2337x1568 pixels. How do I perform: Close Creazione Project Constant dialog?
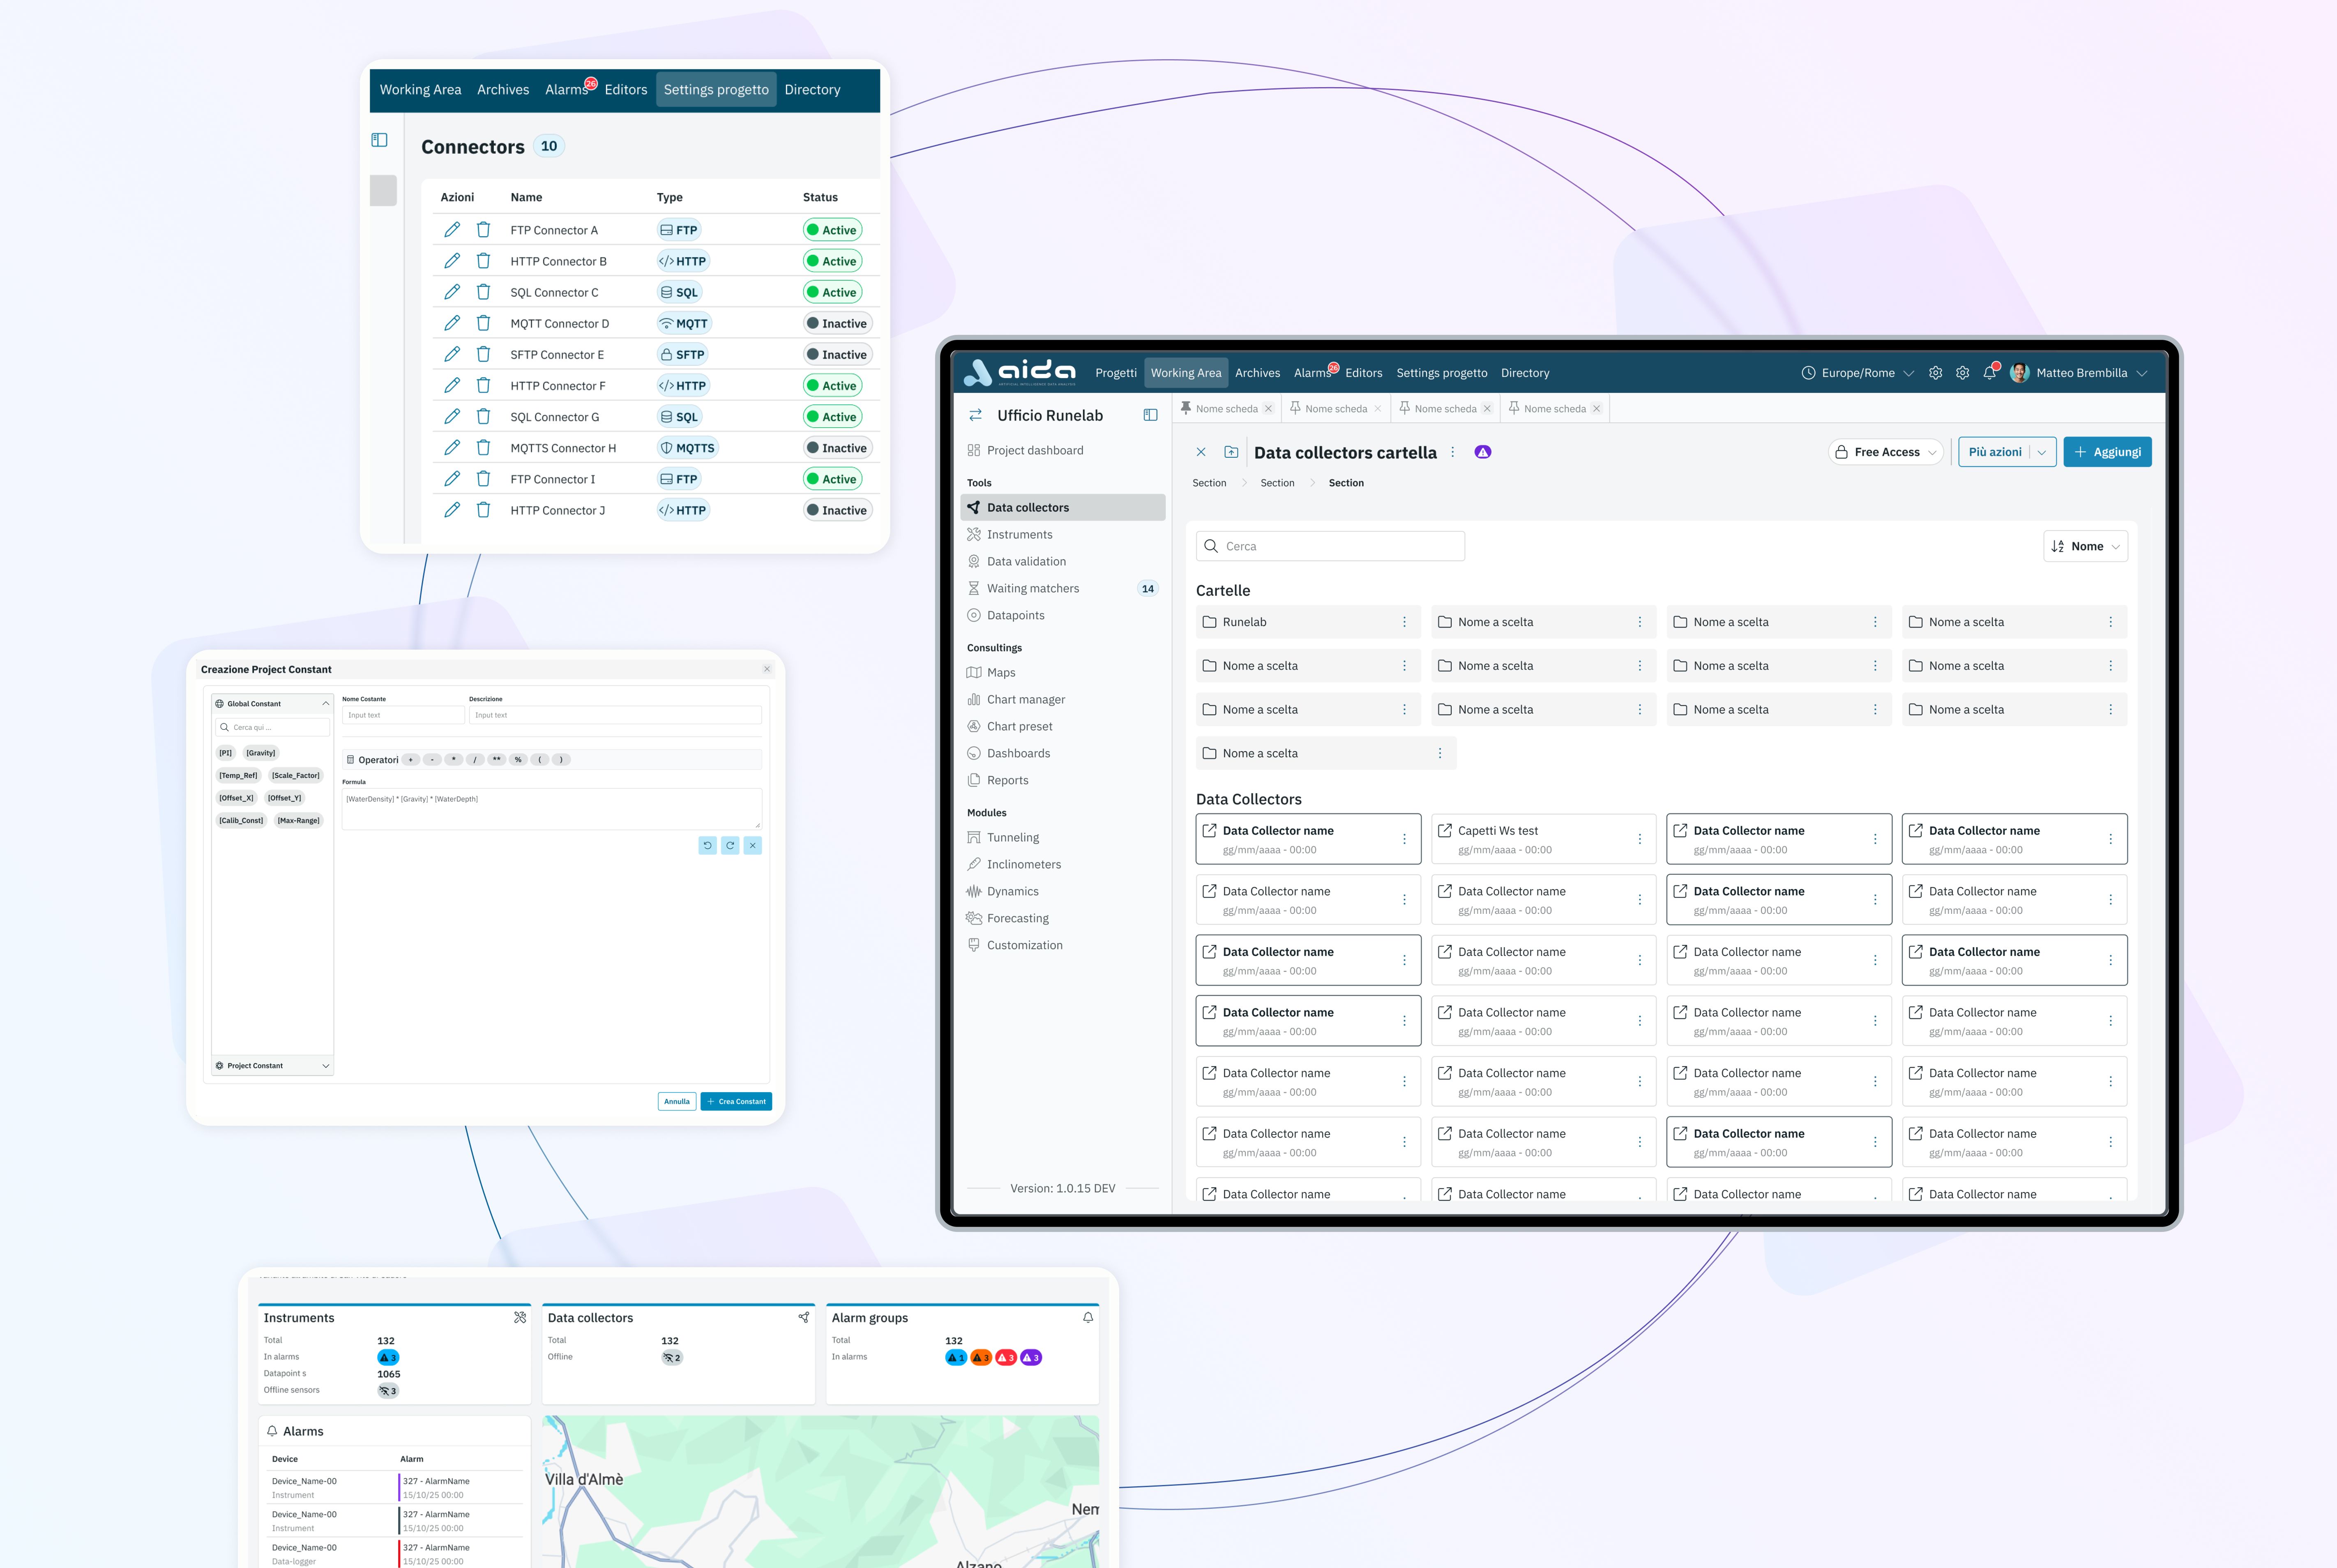coord(767,669)
